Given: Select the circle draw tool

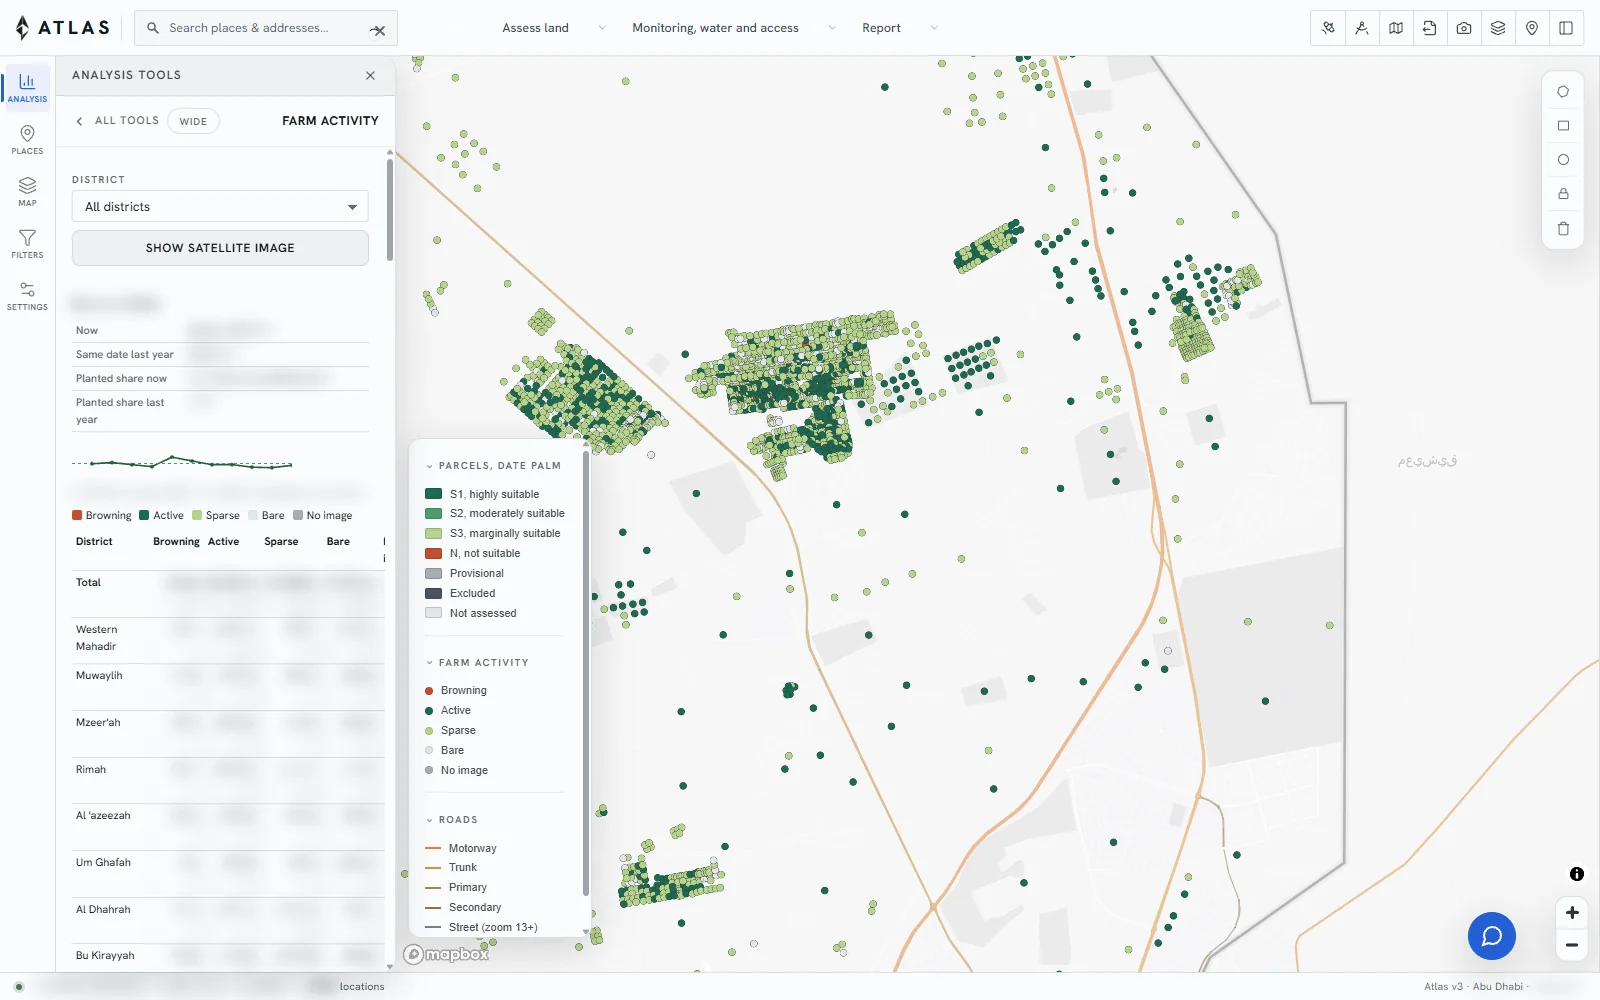Looking at the screenshot, I should pyautogui.click(x=1563, y=160).
